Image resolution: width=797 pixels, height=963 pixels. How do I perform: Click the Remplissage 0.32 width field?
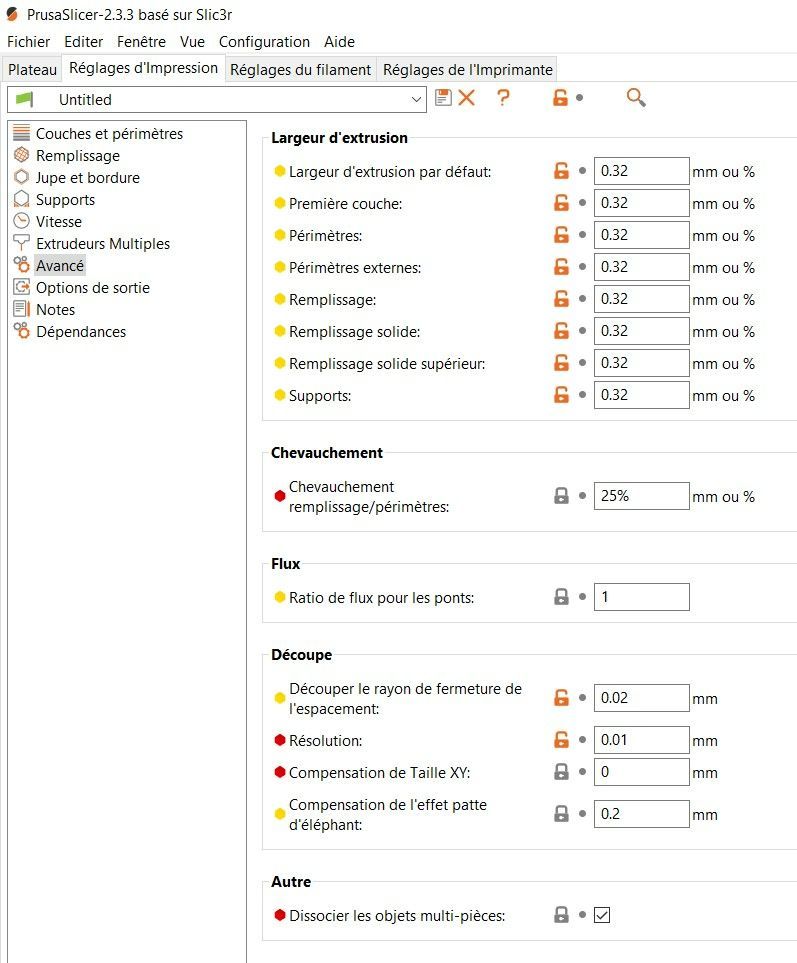tap(641, 298)
